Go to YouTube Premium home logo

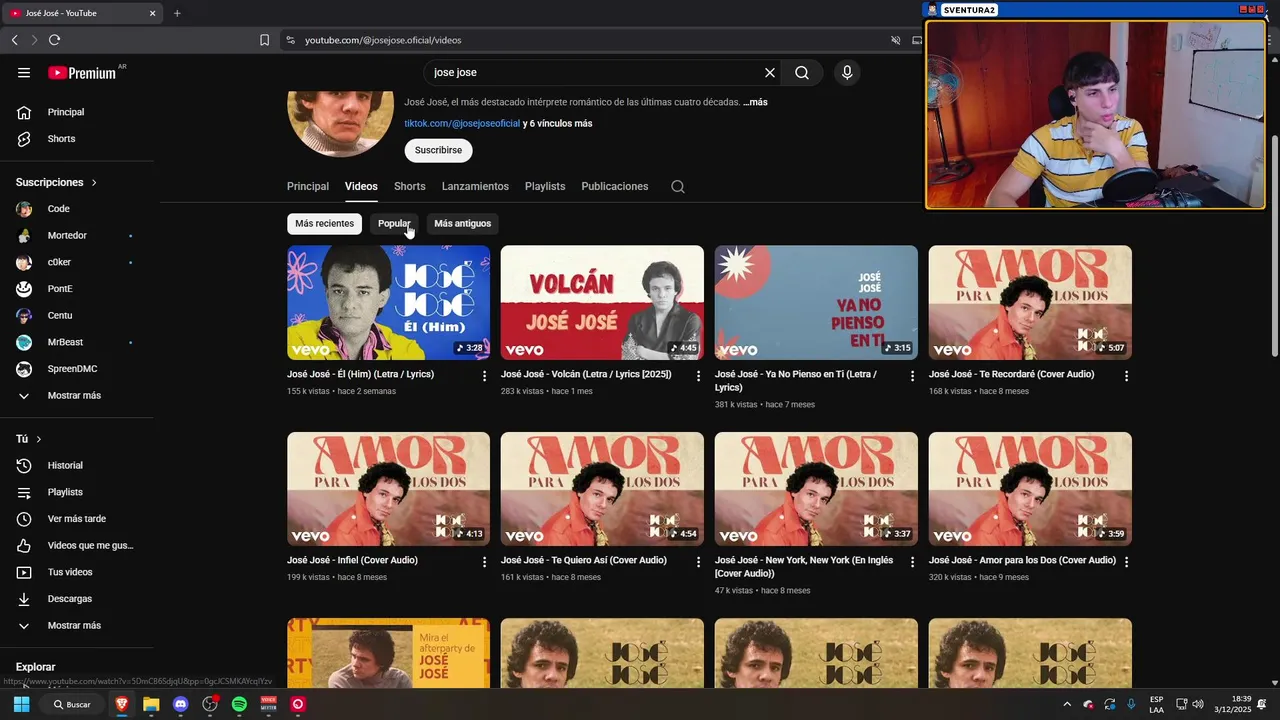coord(82,73)
